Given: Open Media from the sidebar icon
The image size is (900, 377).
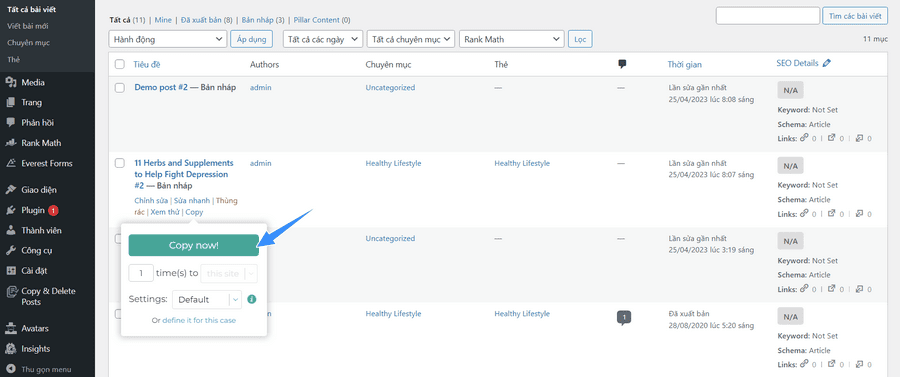Looking at the screenshot, I should tap(10, 83).
